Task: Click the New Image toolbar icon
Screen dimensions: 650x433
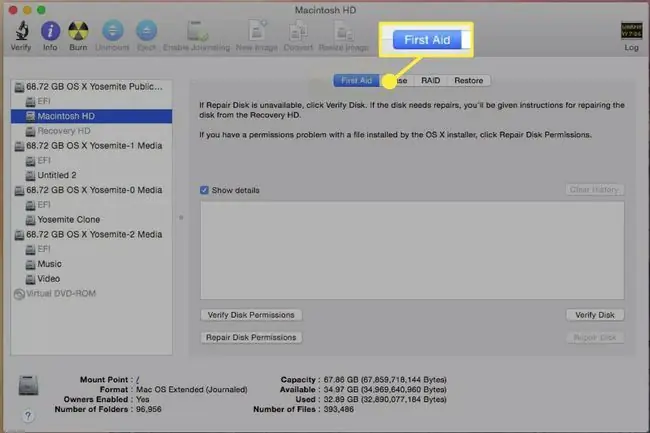Action: point(257,31)
